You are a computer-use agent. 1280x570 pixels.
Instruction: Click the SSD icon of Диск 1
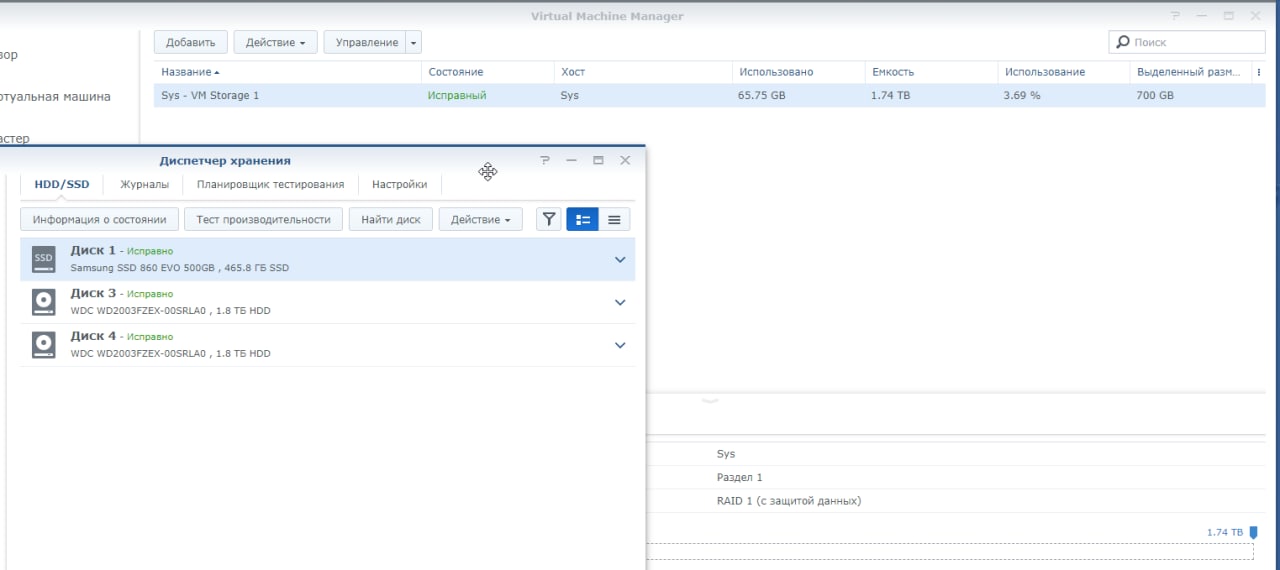(x=43, y=259)
